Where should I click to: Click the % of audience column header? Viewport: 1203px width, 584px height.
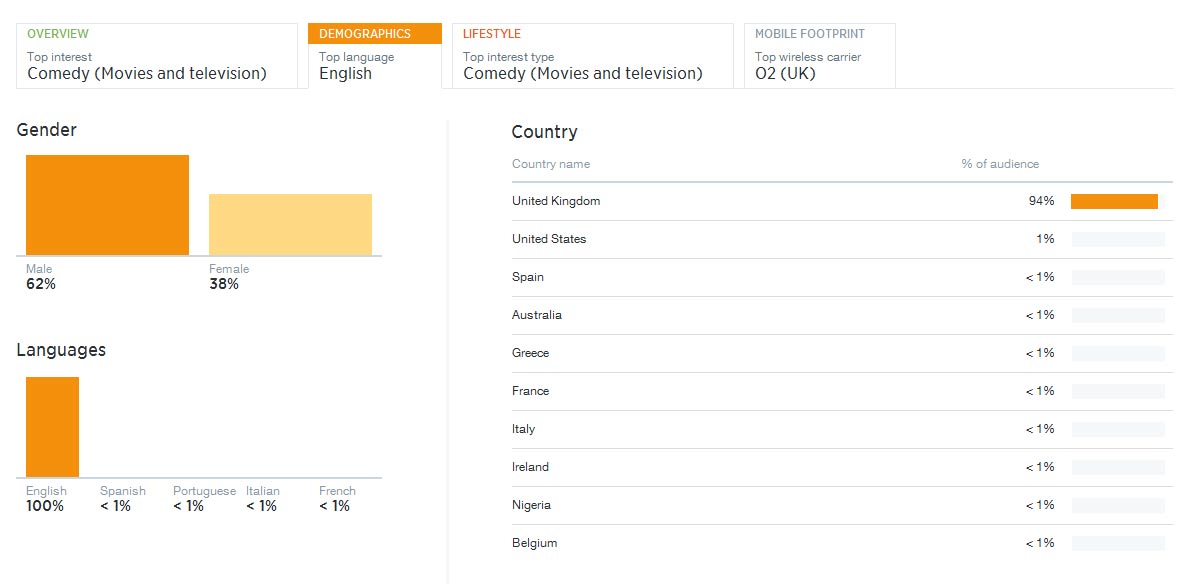pyautogui.click(x=1000, y=164)
